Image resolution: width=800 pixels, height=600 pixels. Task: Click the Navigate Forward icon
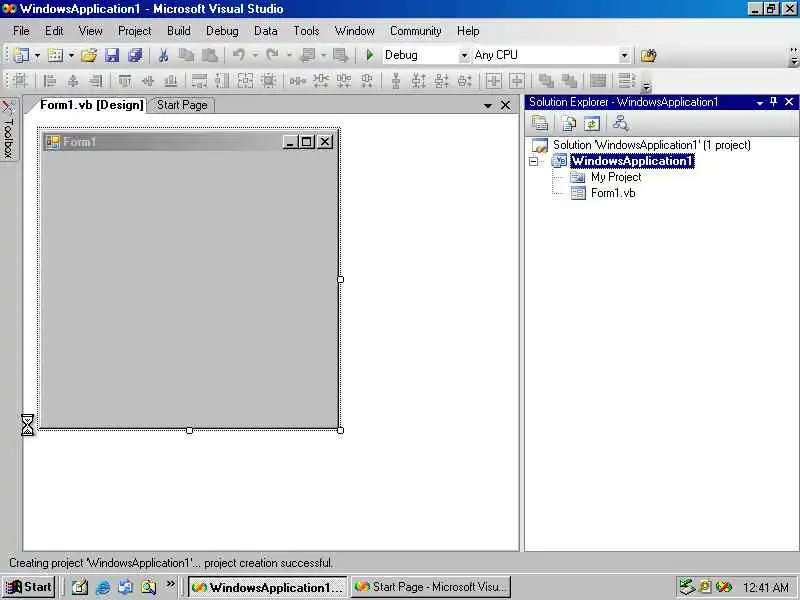340,55
